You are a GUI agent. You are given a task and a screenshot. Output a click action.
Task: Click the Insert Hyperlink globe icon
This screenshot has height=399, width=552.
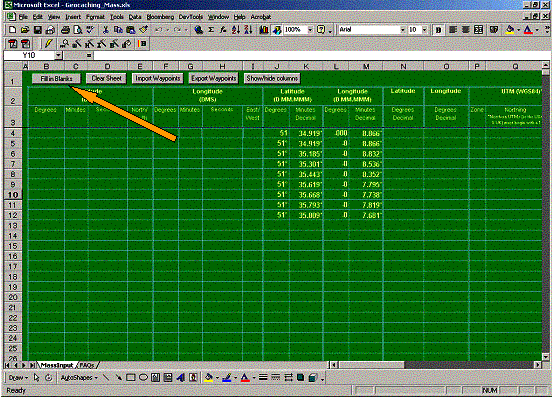198,30
